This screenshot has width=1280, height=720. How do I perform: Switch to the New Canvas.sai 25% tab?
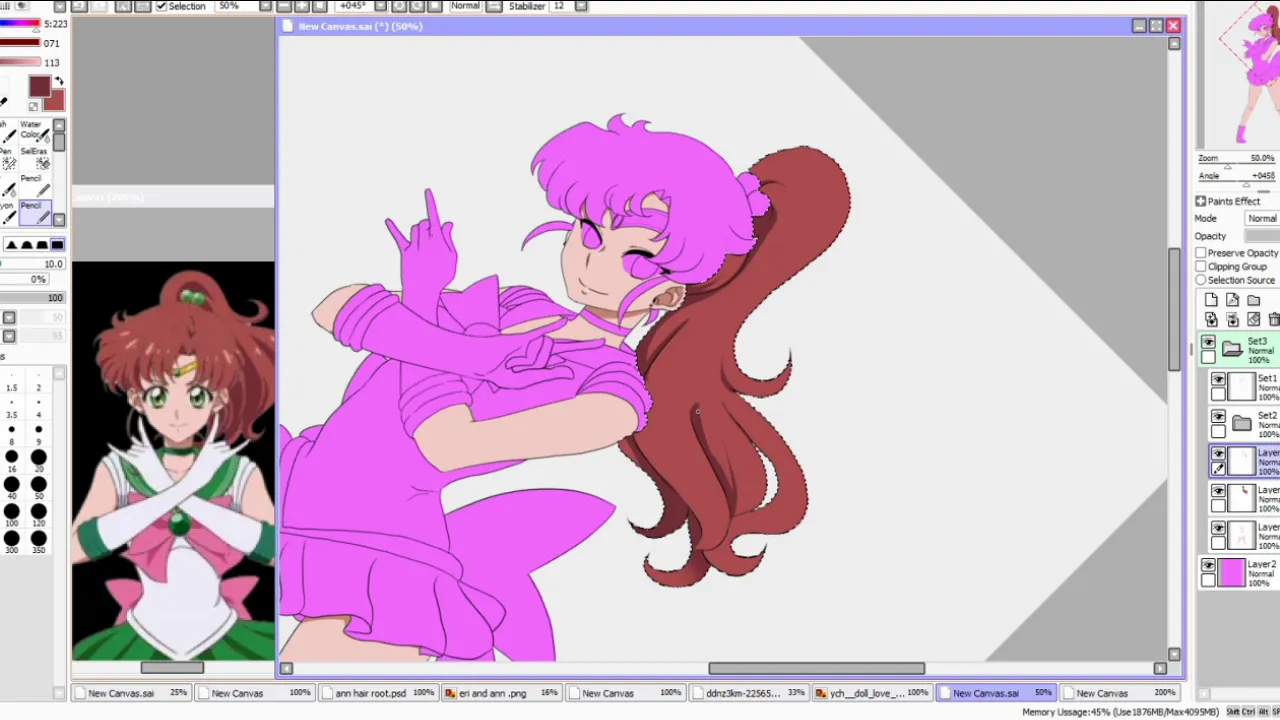(131, 693)
